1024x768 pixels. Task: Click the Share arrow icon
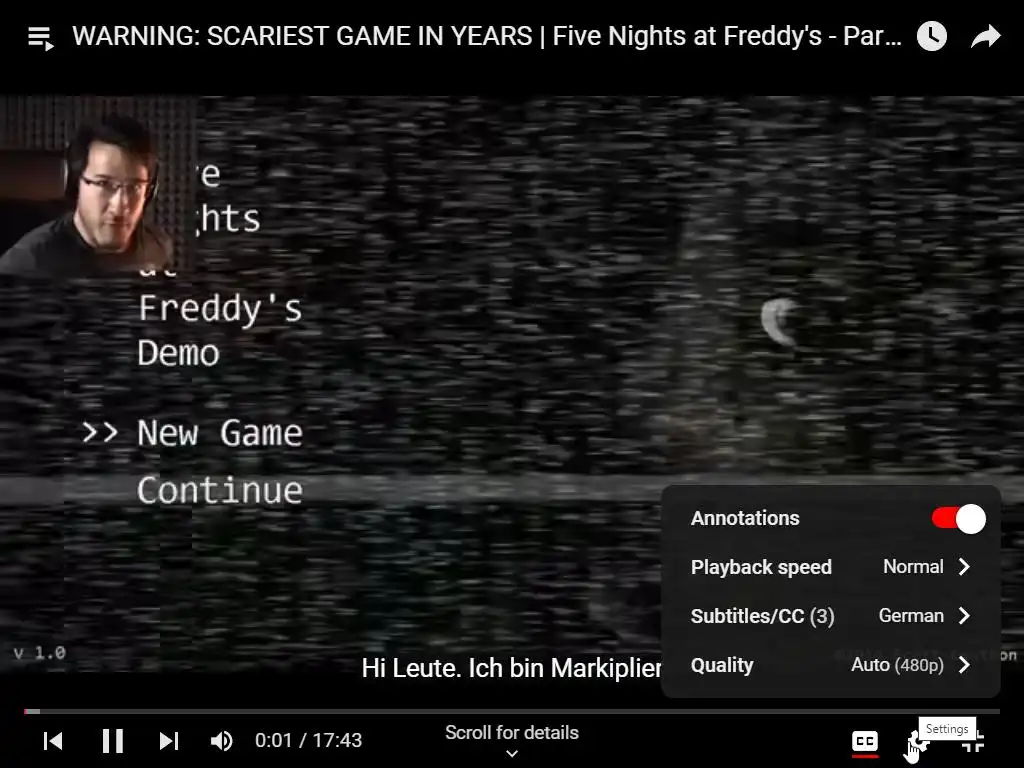click(x=985, y=37)
